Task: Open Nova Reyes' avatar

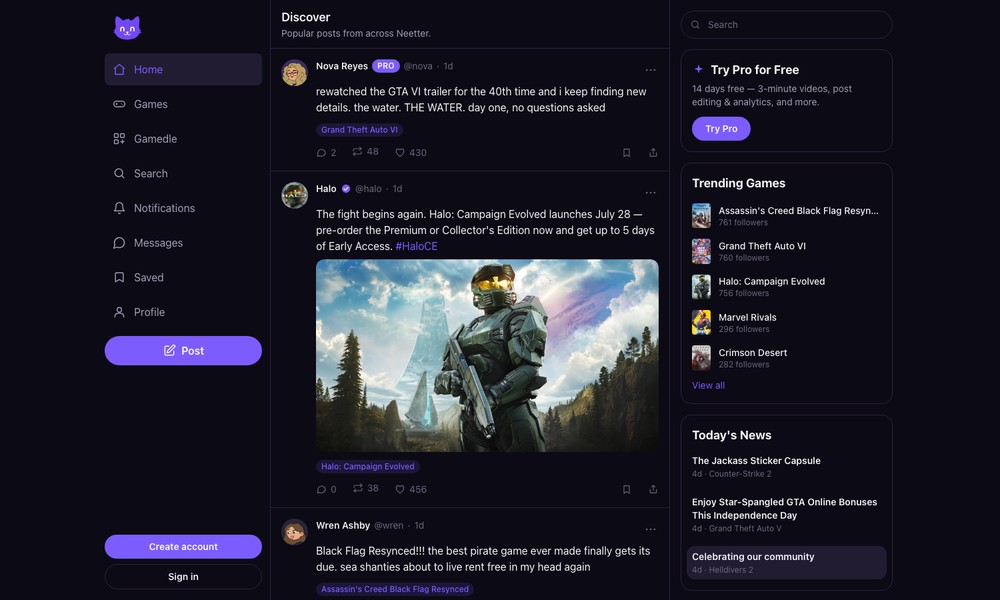Action: [295, 73]
